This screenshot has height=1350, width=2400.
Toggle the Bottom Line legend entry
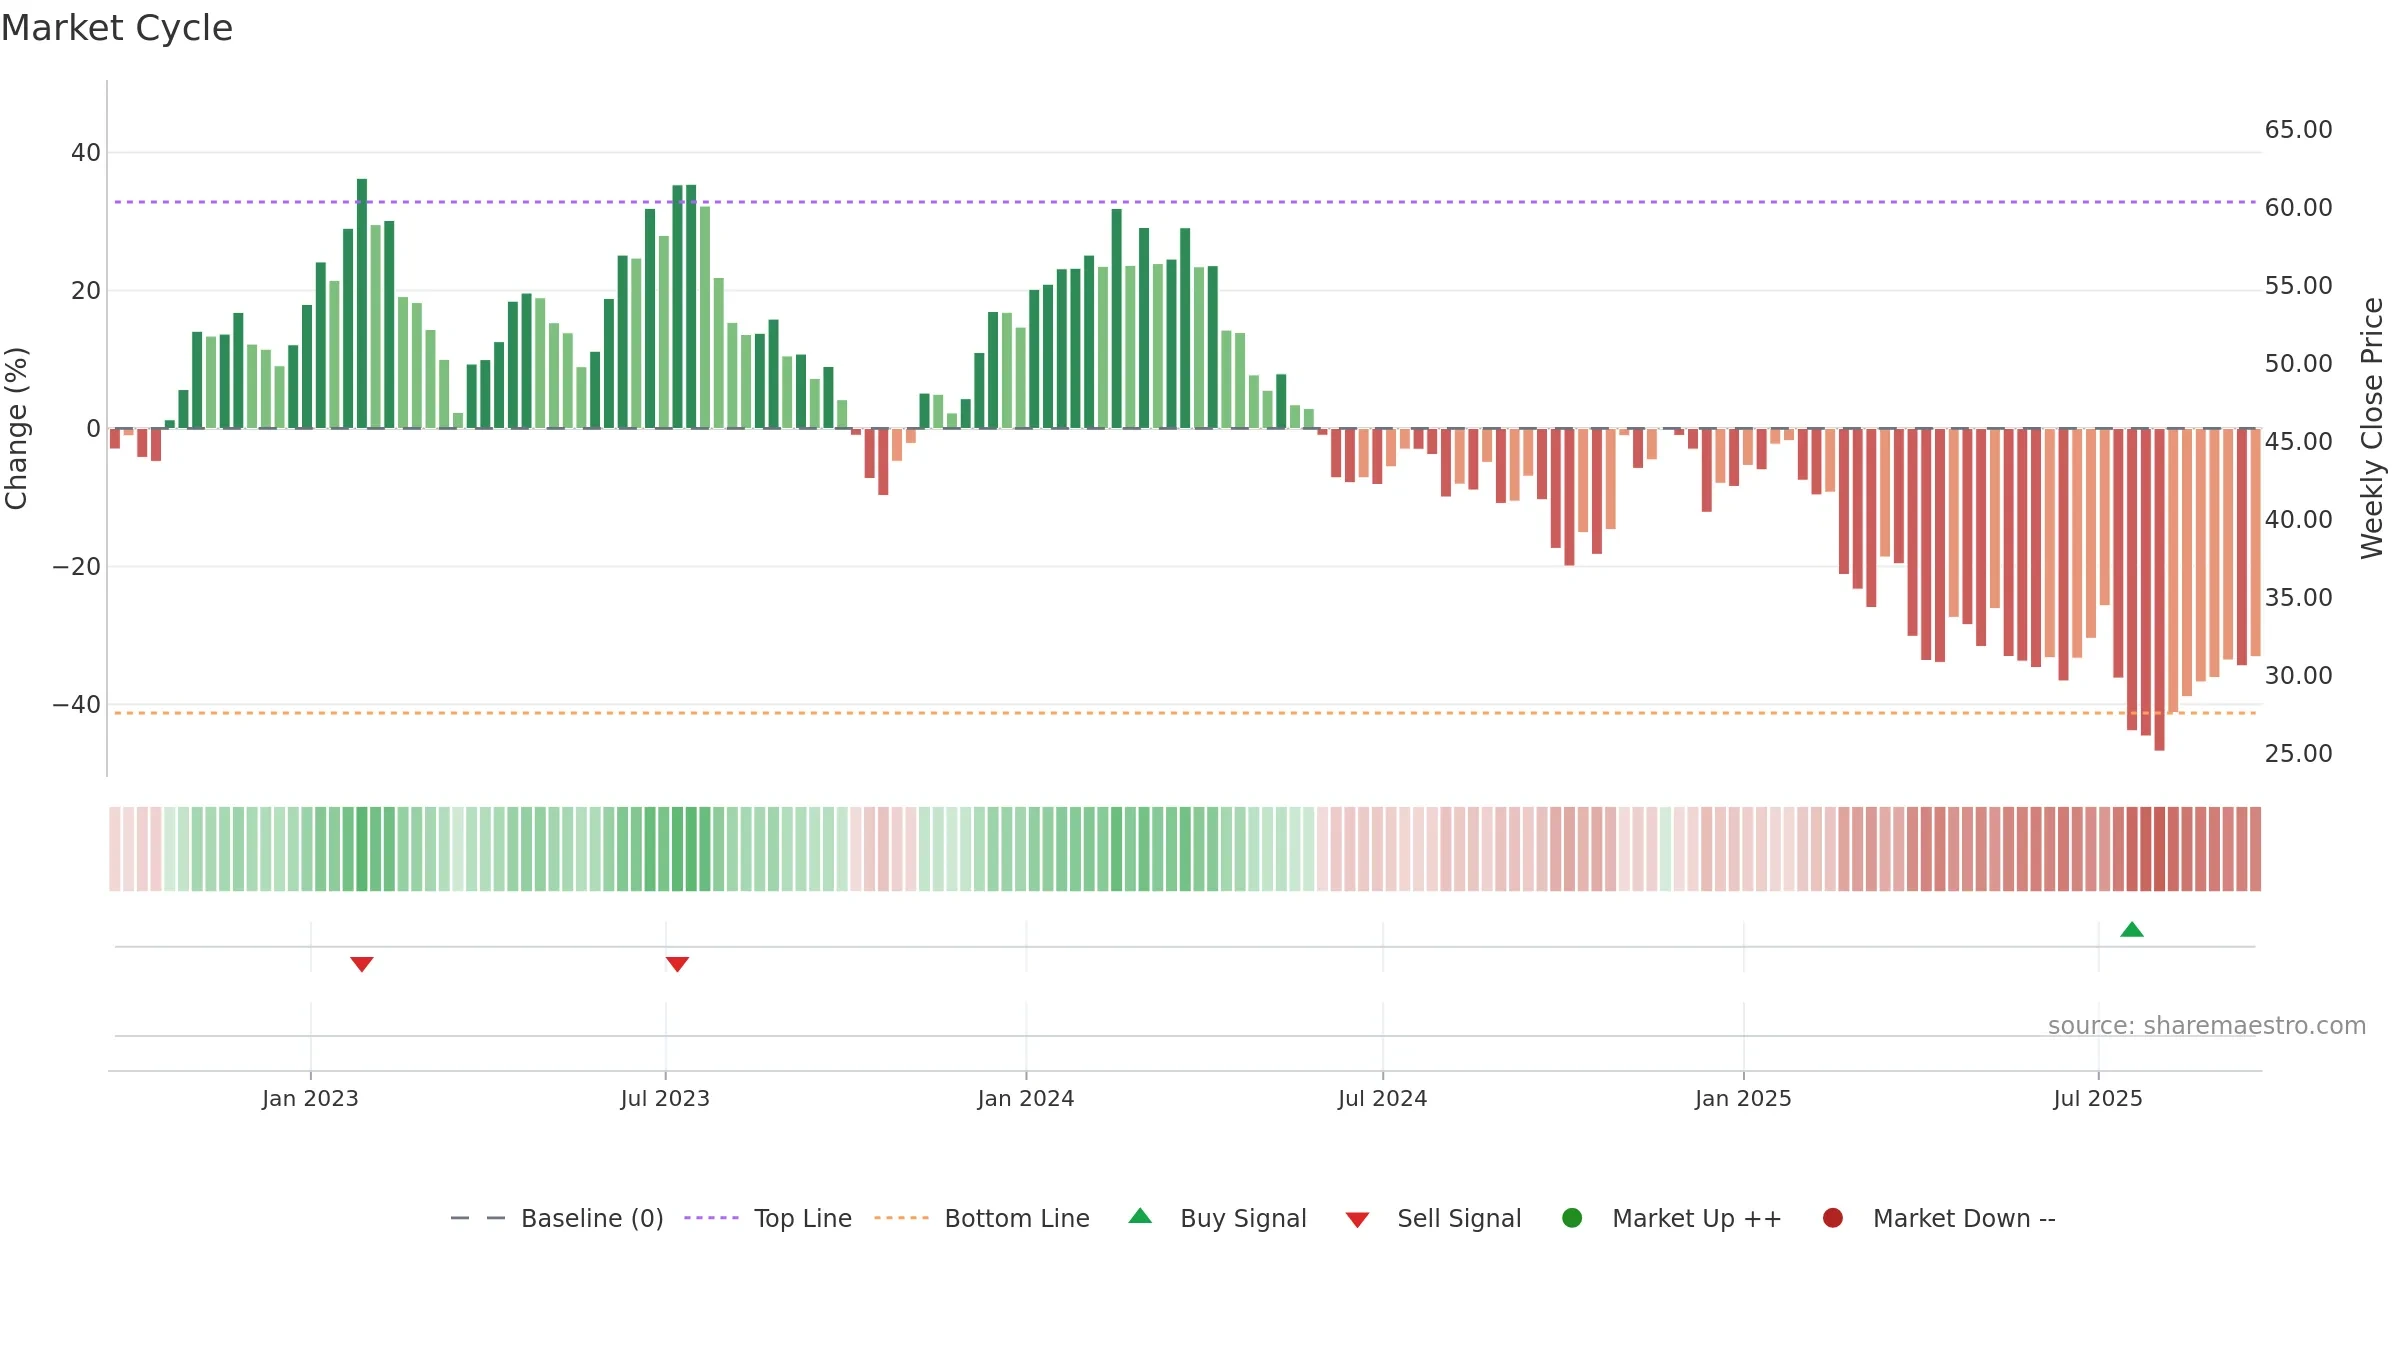[x=982, y=1218]
